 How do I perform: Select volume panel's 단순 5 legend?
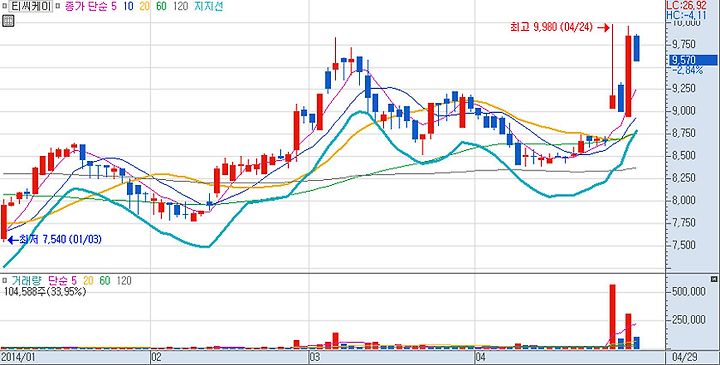61,280
